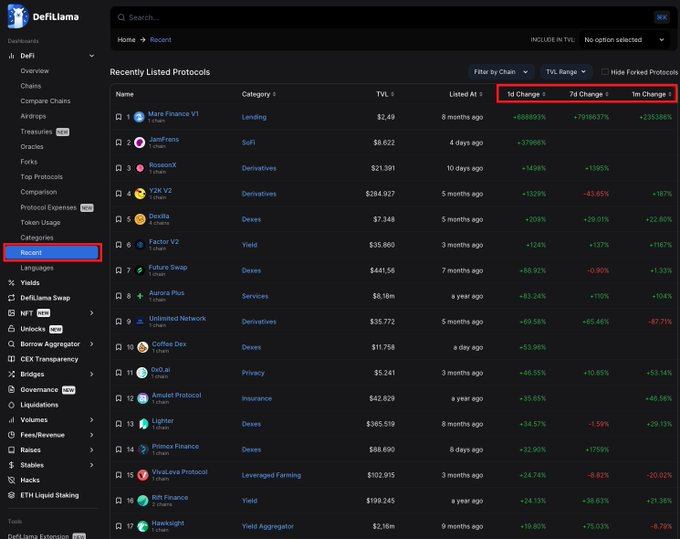
Task: Expand Borrow Aggregator section
Action: pos(92,344)
